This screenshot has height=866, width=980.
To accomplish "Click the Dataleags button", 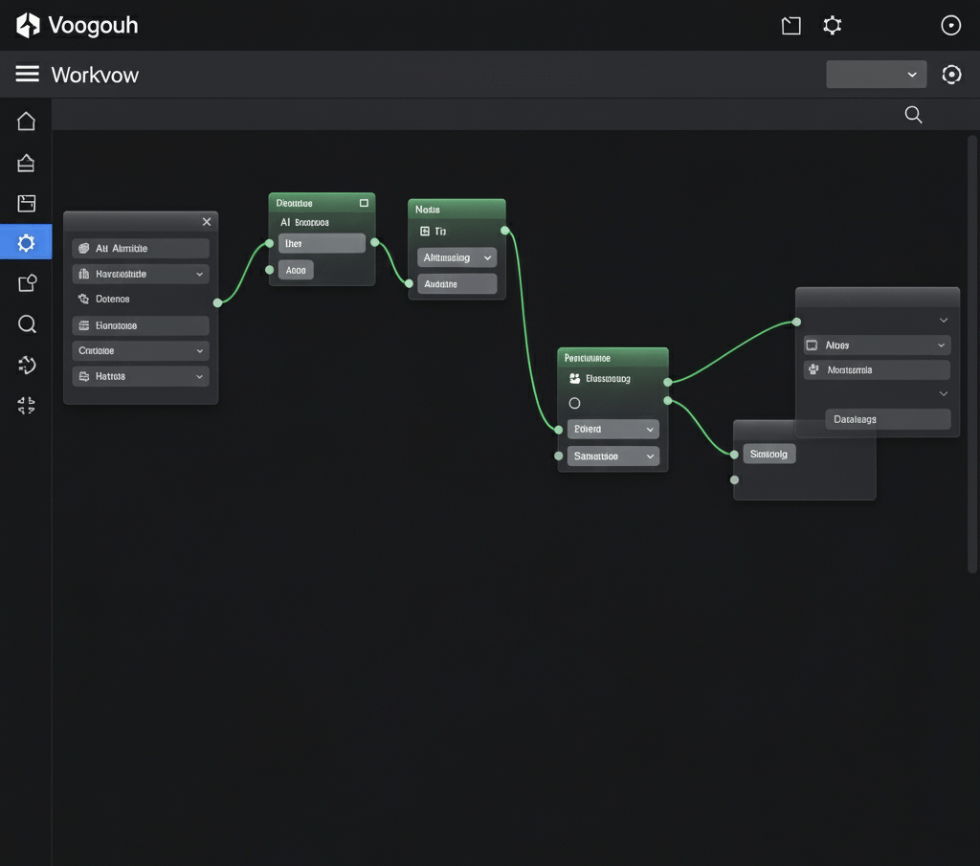I will [888, 419].
